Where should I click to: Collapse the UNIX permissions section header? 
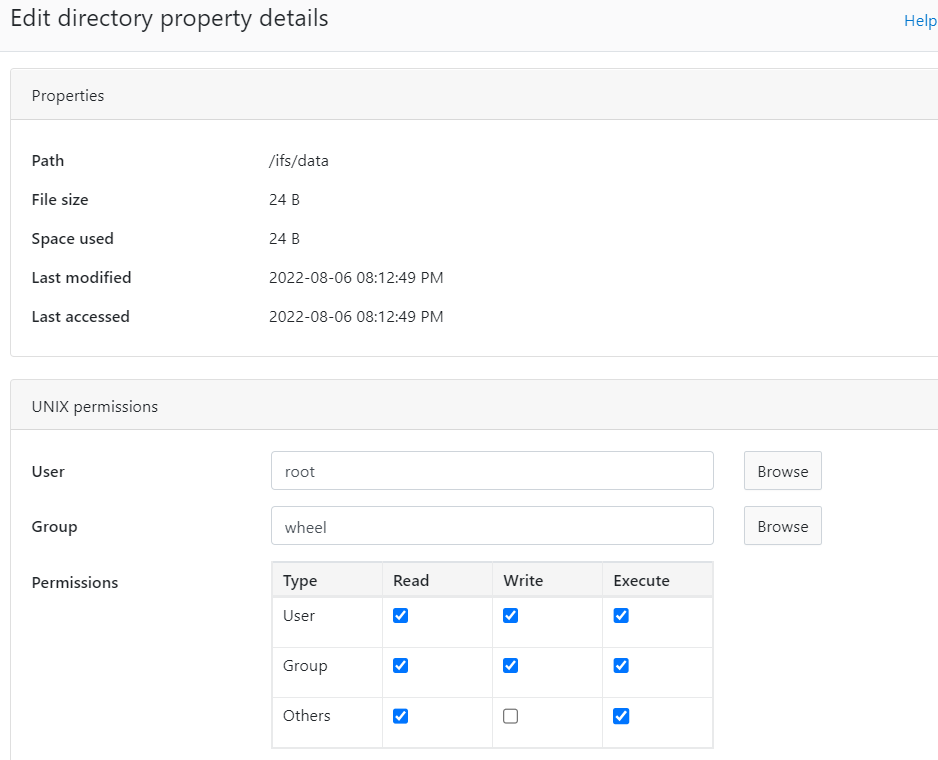[x=94, y=406]
